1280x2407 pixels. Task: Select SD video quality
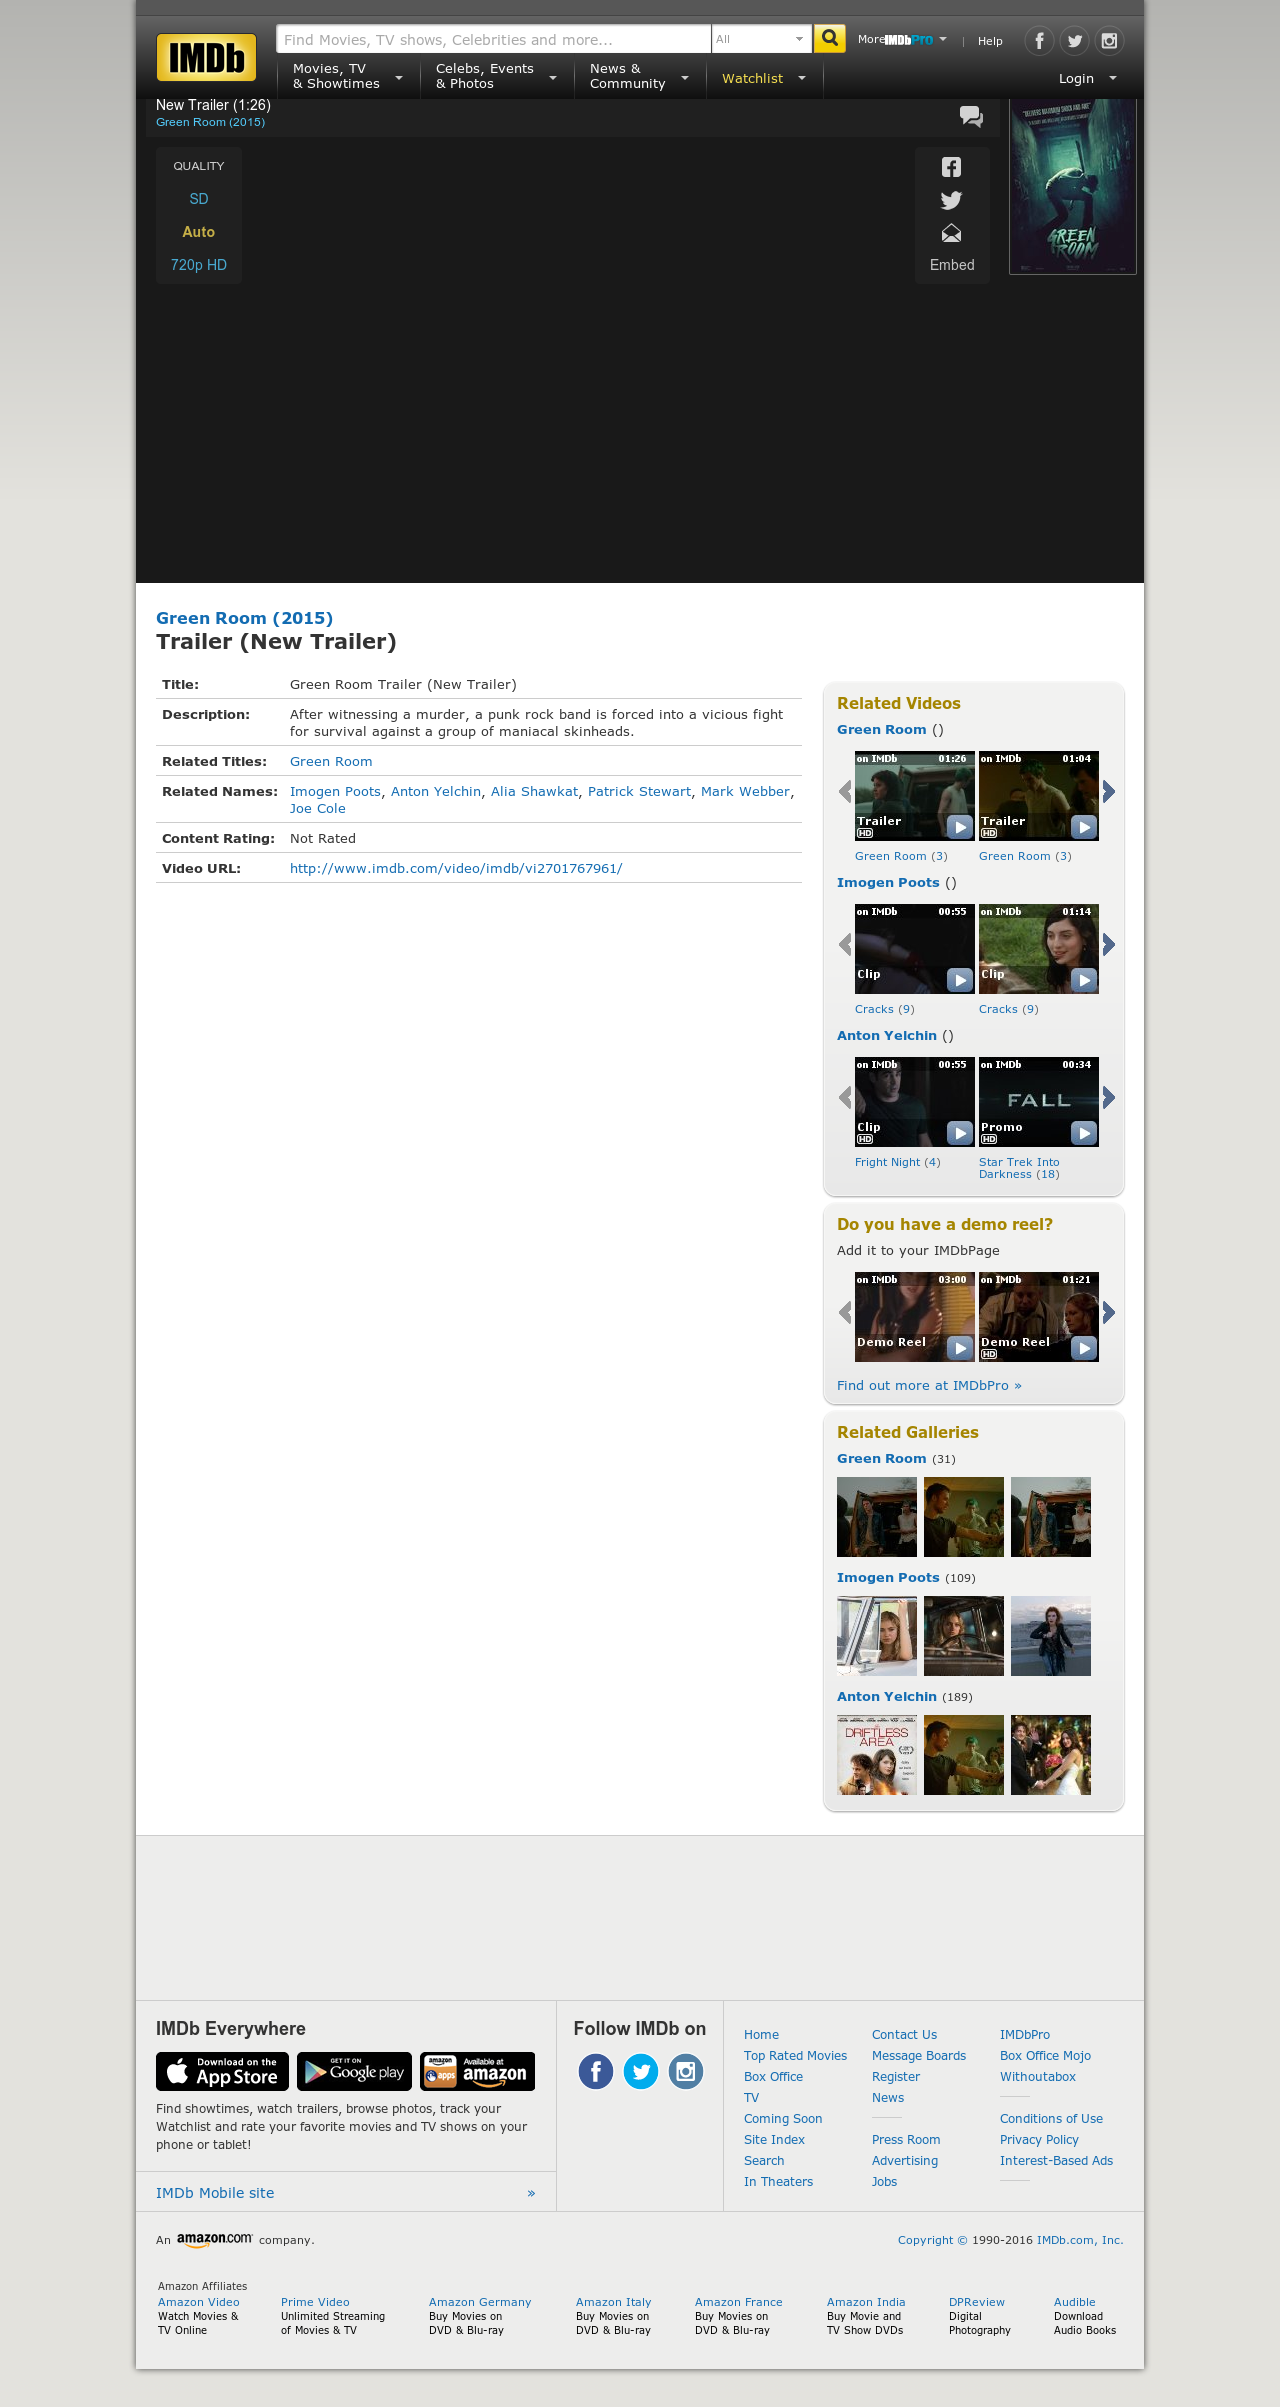tap(199, 199)
